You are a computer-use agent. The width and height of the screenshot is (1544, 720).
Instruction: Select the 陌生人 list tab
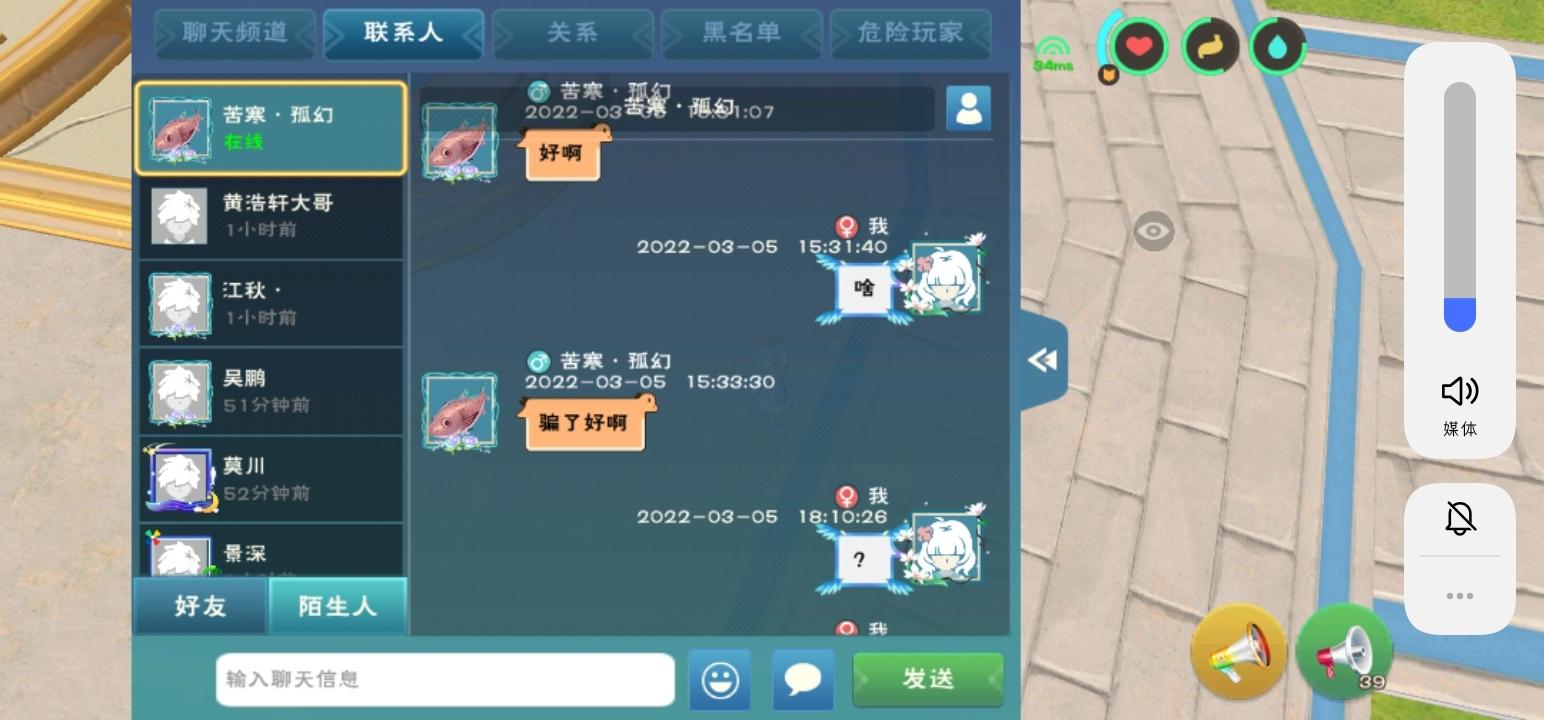tap(337, 606)
